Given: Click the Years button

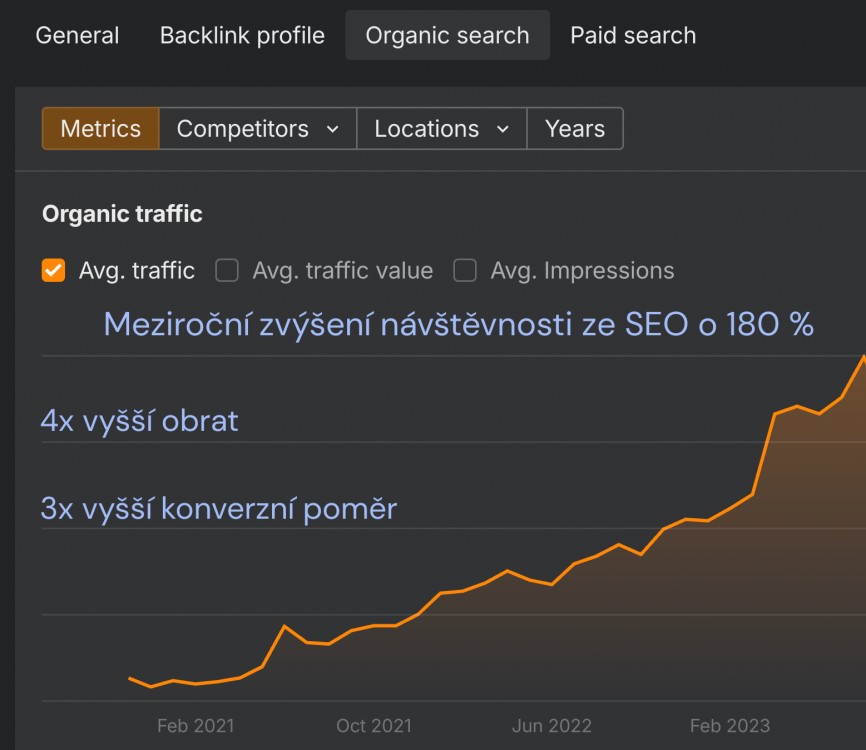Looking at the screenshot, I should (575, 128).
